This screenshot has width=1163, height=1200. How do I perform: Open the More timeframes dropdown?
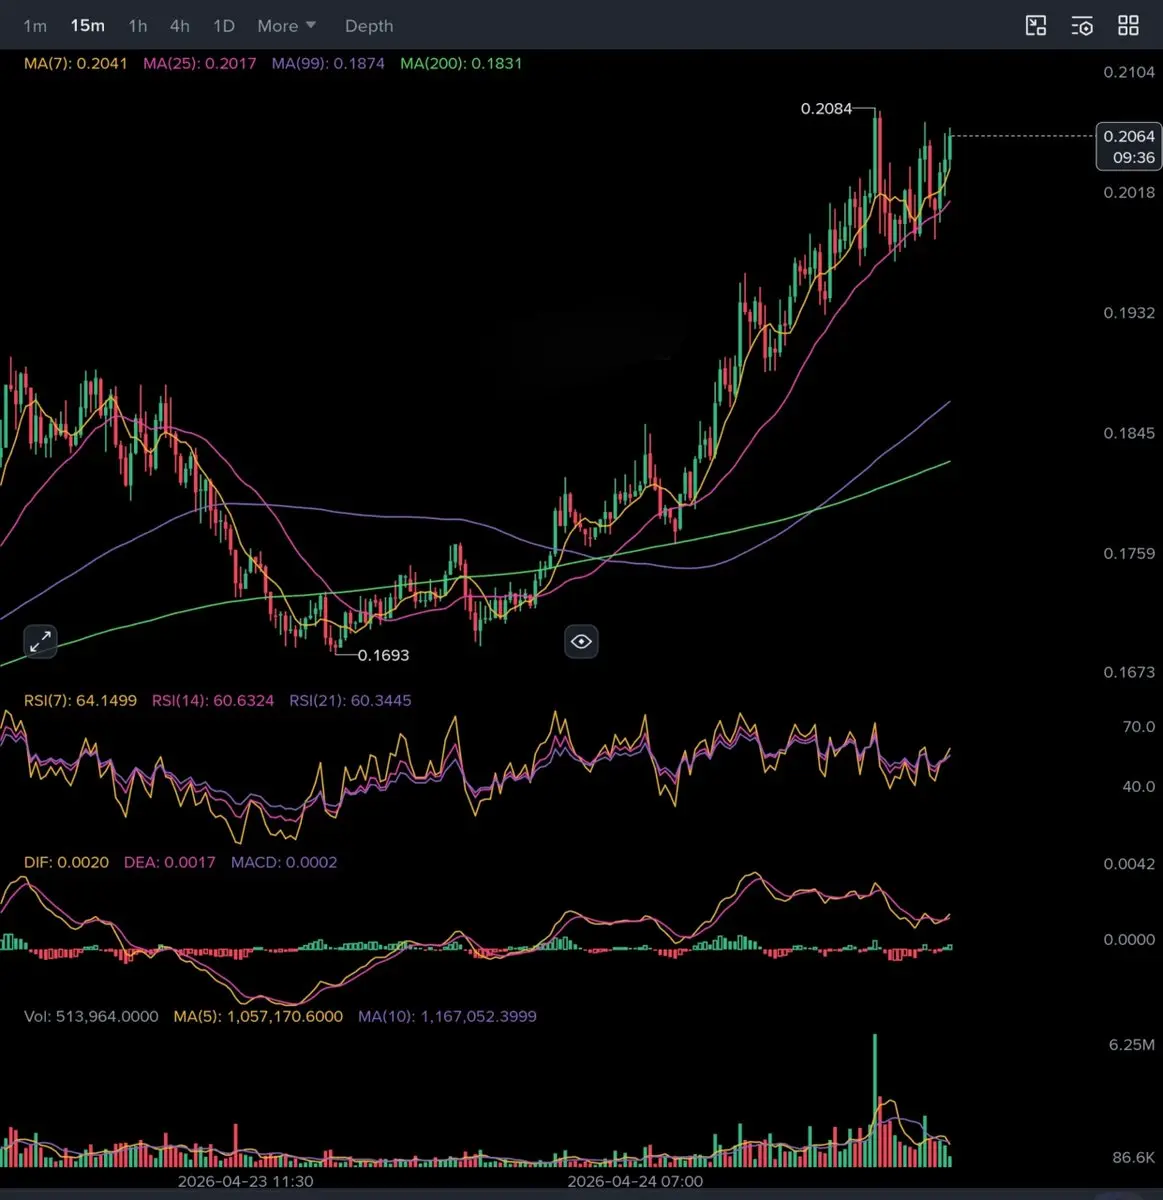pos(286,26)
